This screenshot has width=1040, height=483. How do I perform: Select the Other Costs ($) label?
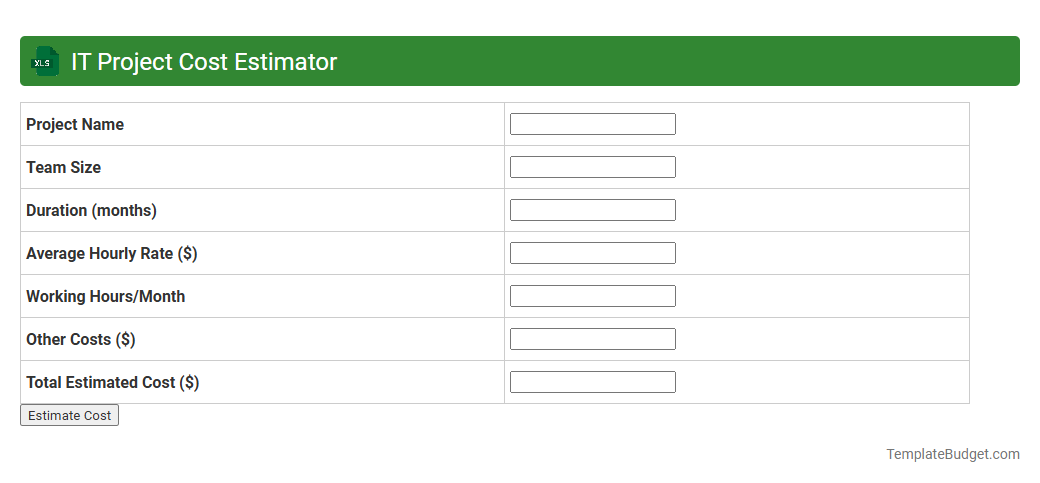[x=80, y=340]
